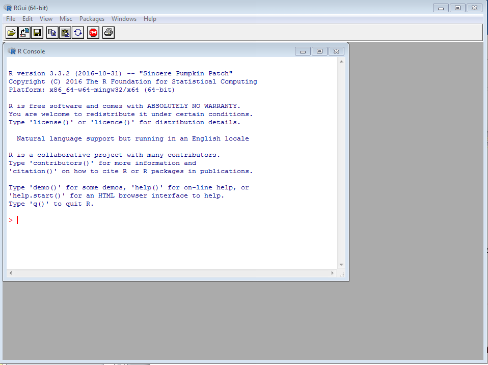
Task: Close the R Console subwindow
Action: tap(336, 51)
